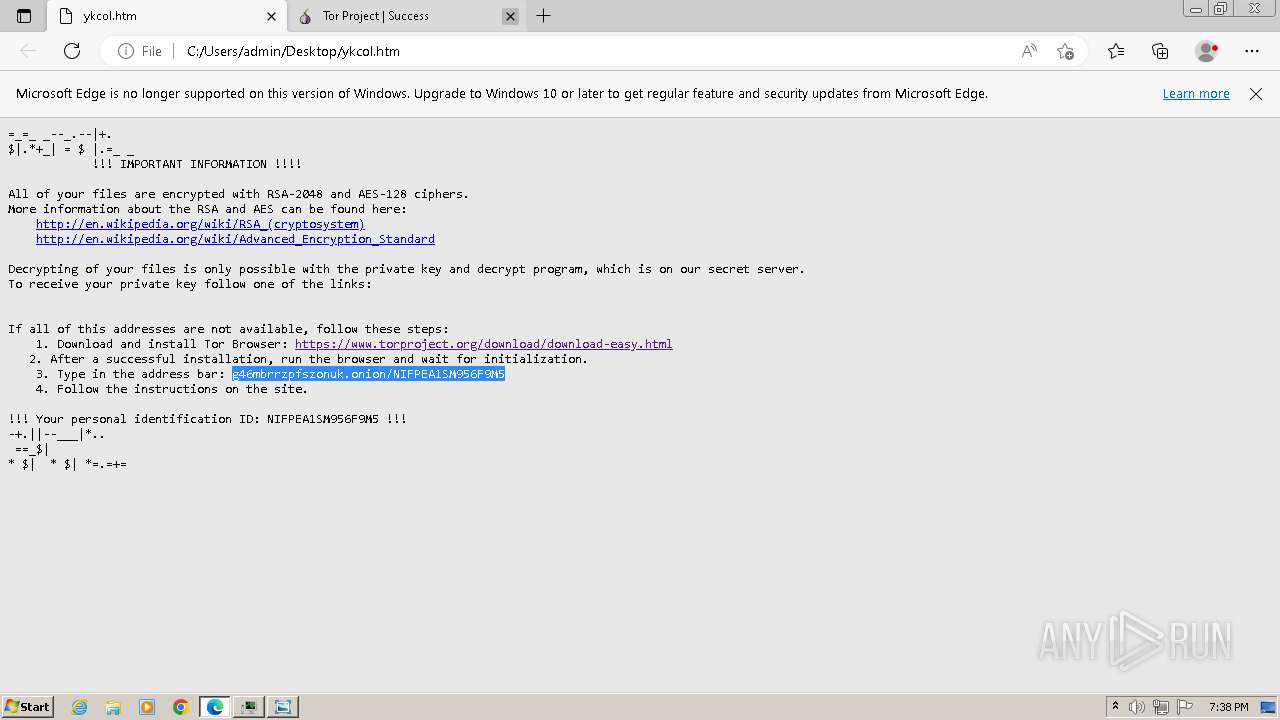Viewport: 1280px width, 720px height.
Task: Close the Tor Project Success tab
Action: point(510,16)
